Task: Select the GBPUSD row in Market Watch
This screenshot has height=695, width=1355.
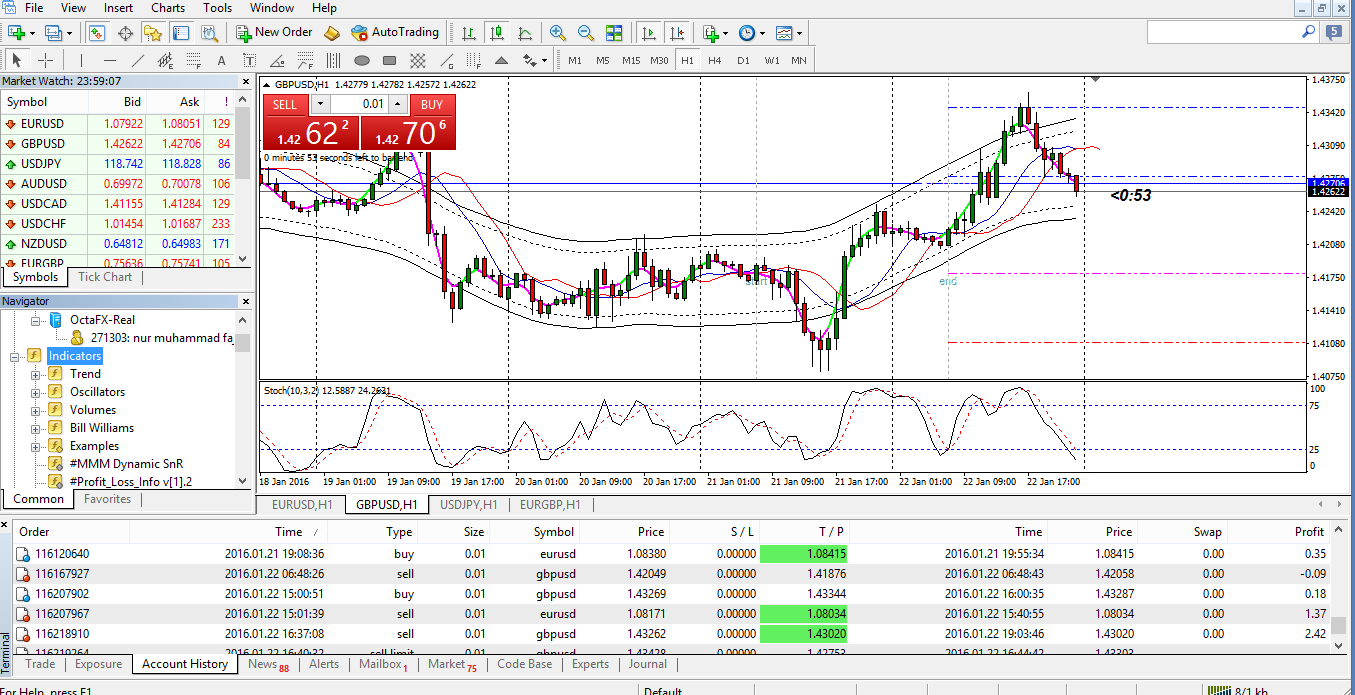Action: (x=118, y=144)
